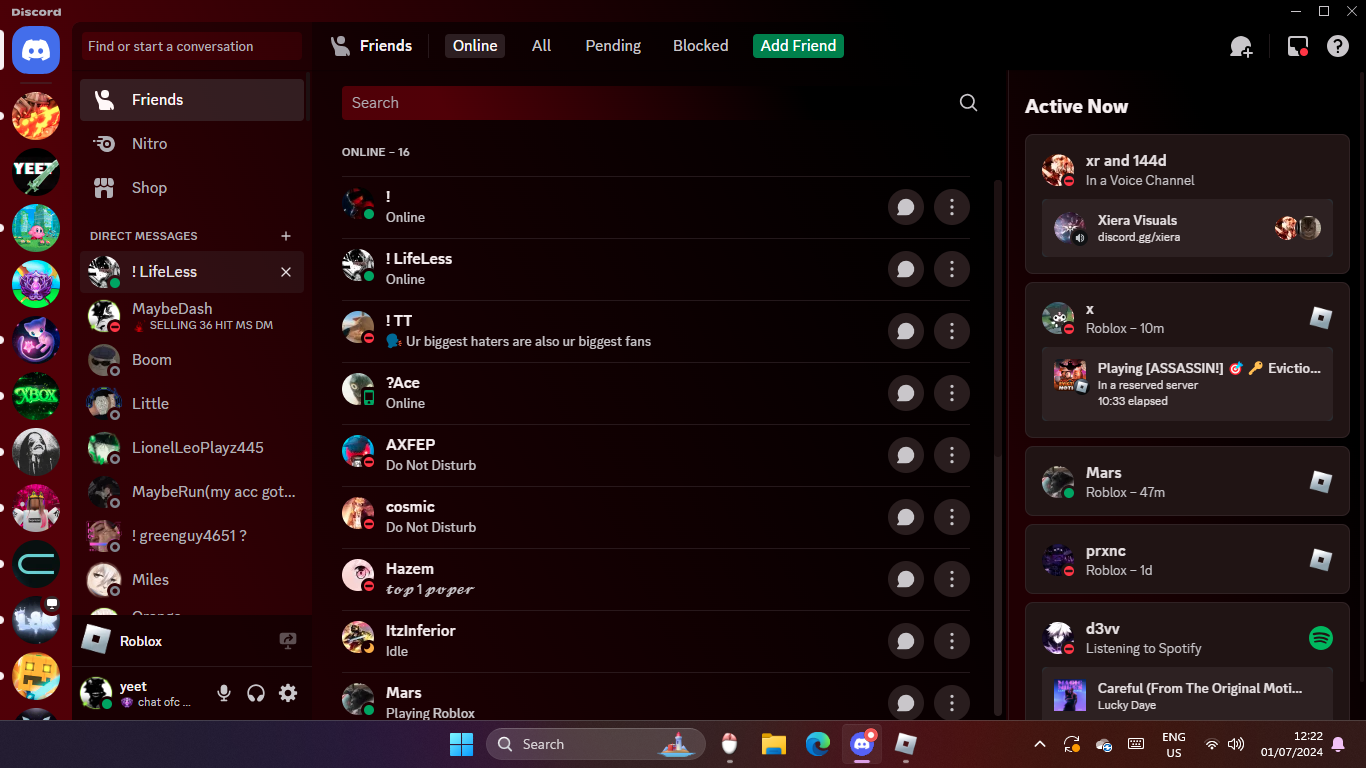Open more options for ?Ace
Viewport: 1366px width, 768px height.
(x=952, y=393)
